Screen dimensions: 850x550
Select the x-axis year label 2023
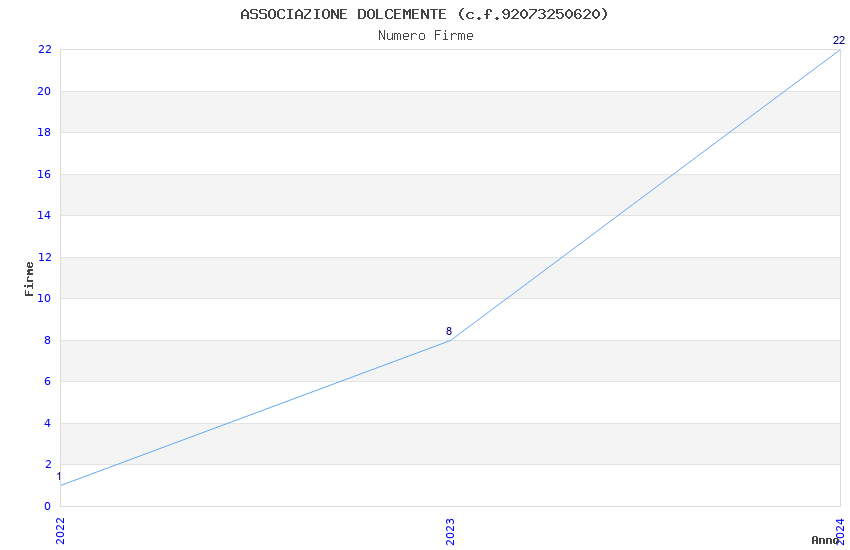(450, 531)
